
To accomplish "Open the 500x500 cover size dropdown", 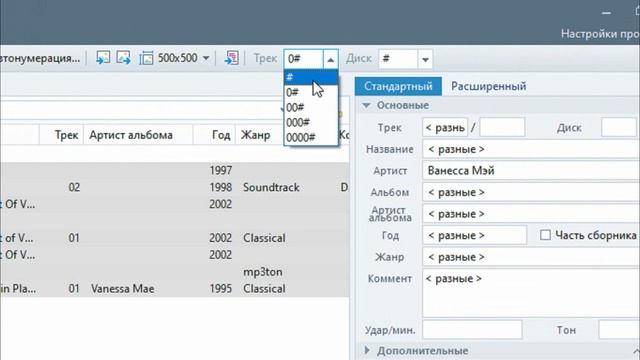I will (x=206, y=58).
